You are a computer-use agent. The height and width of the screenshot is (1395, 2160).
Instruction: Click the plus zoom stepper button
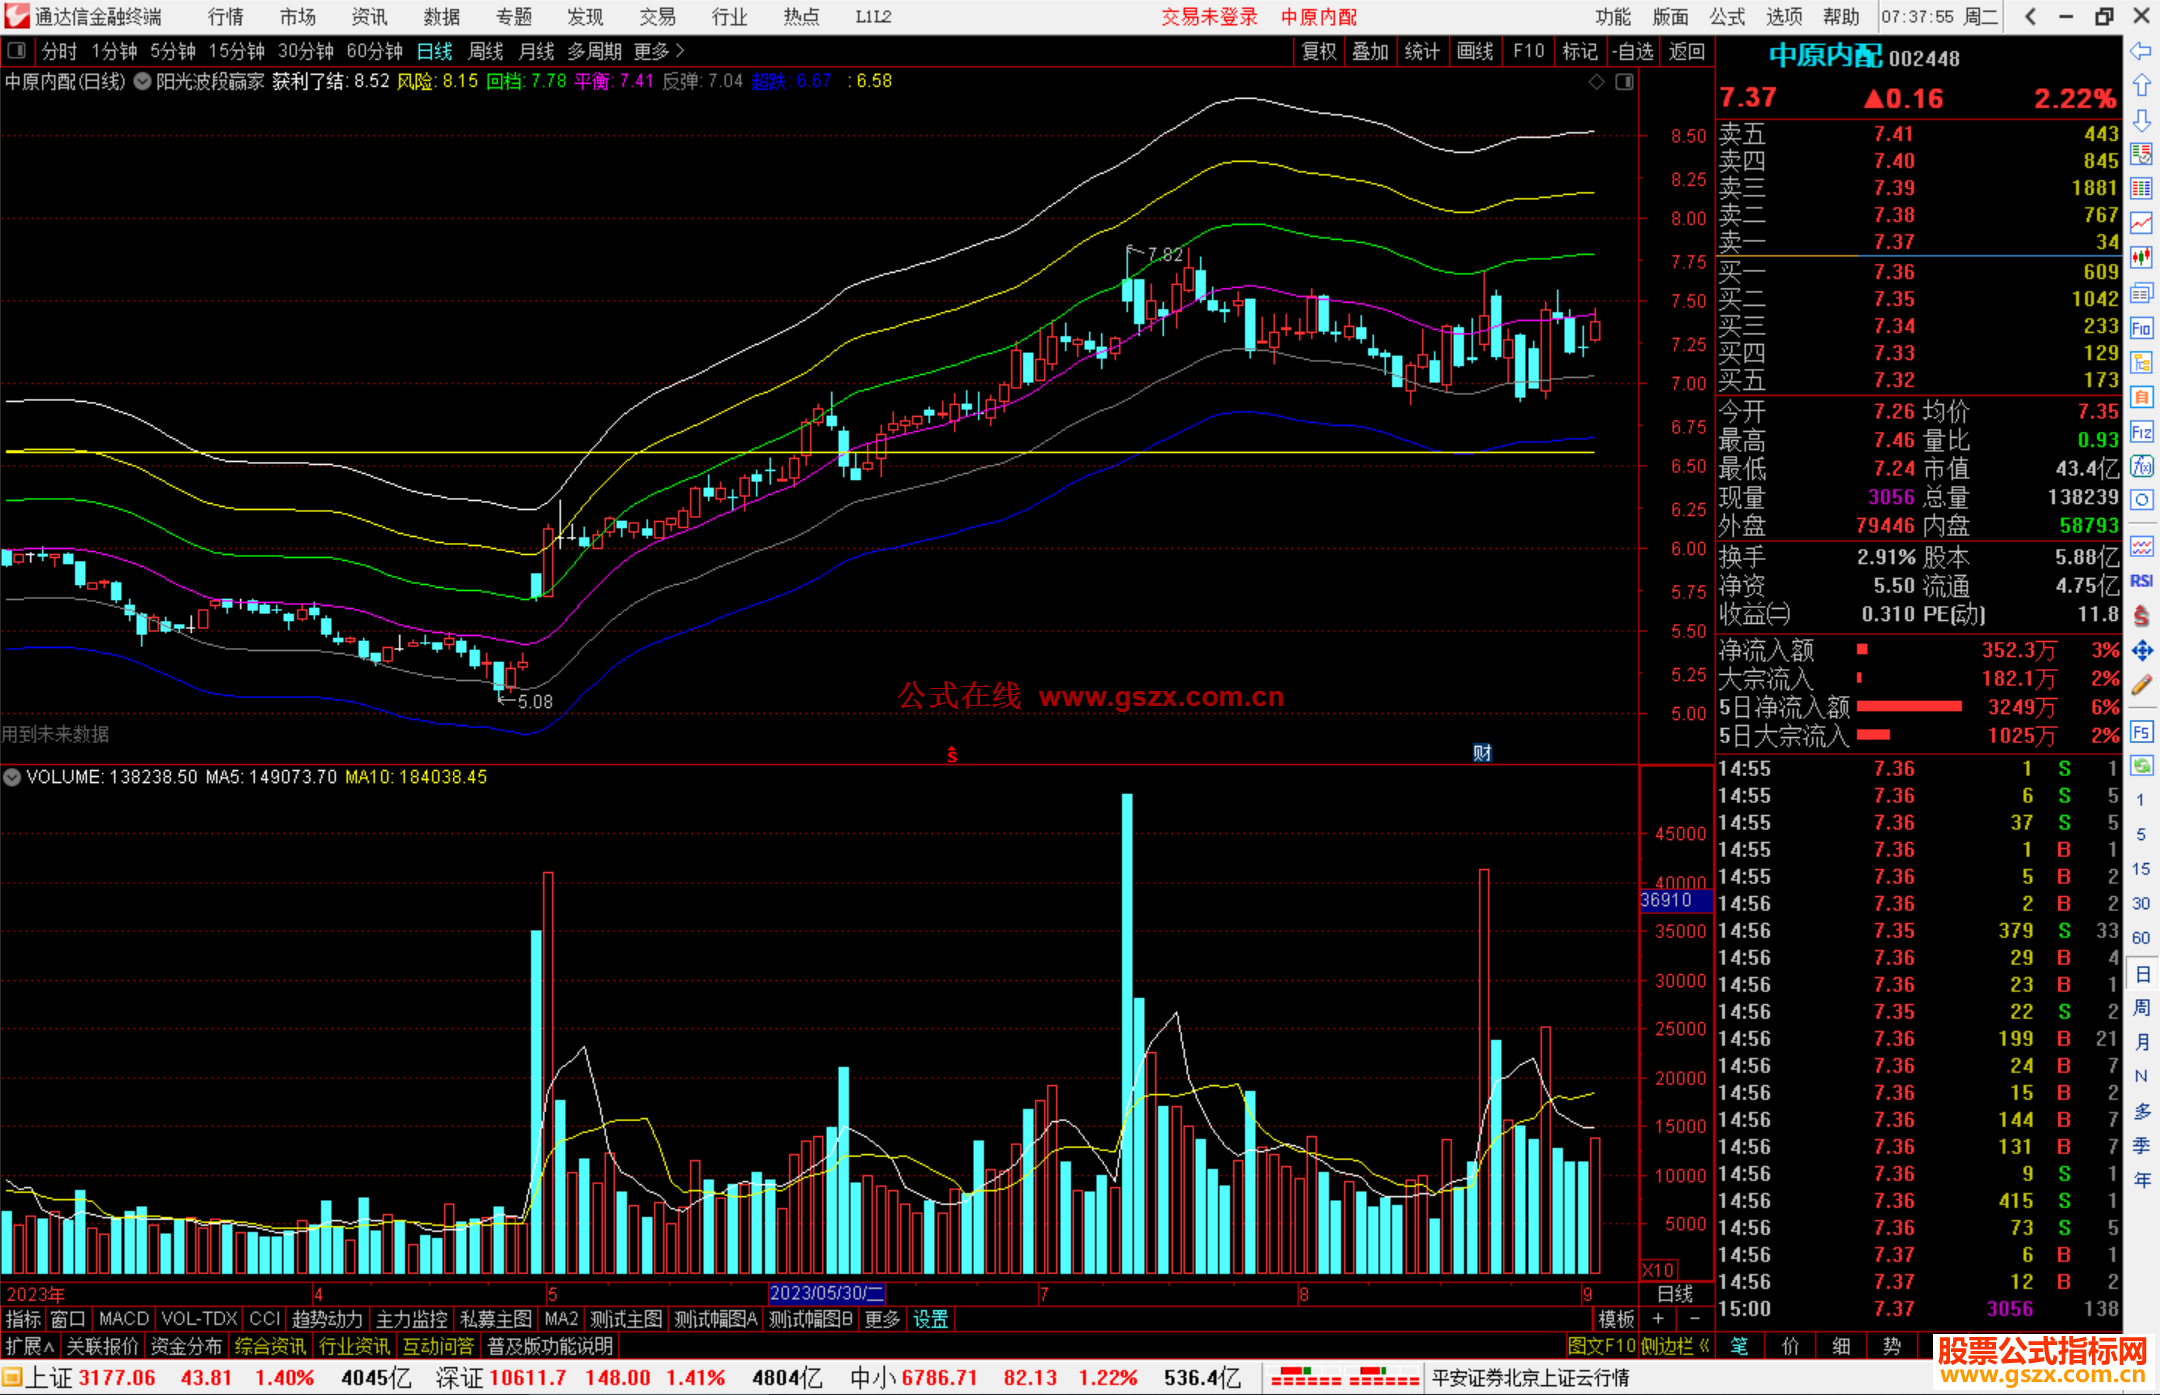point(1658,1319)
